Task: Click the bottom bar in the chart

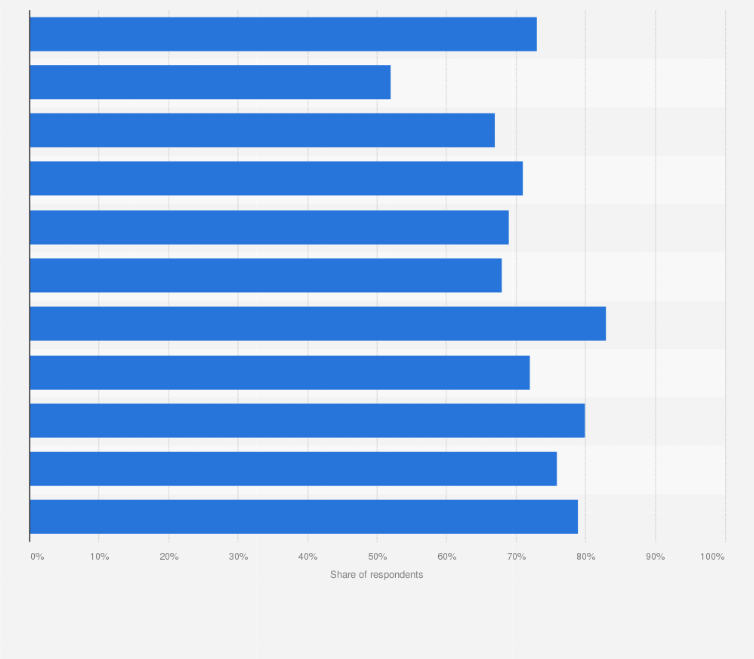Action: (x=304, y=516)
